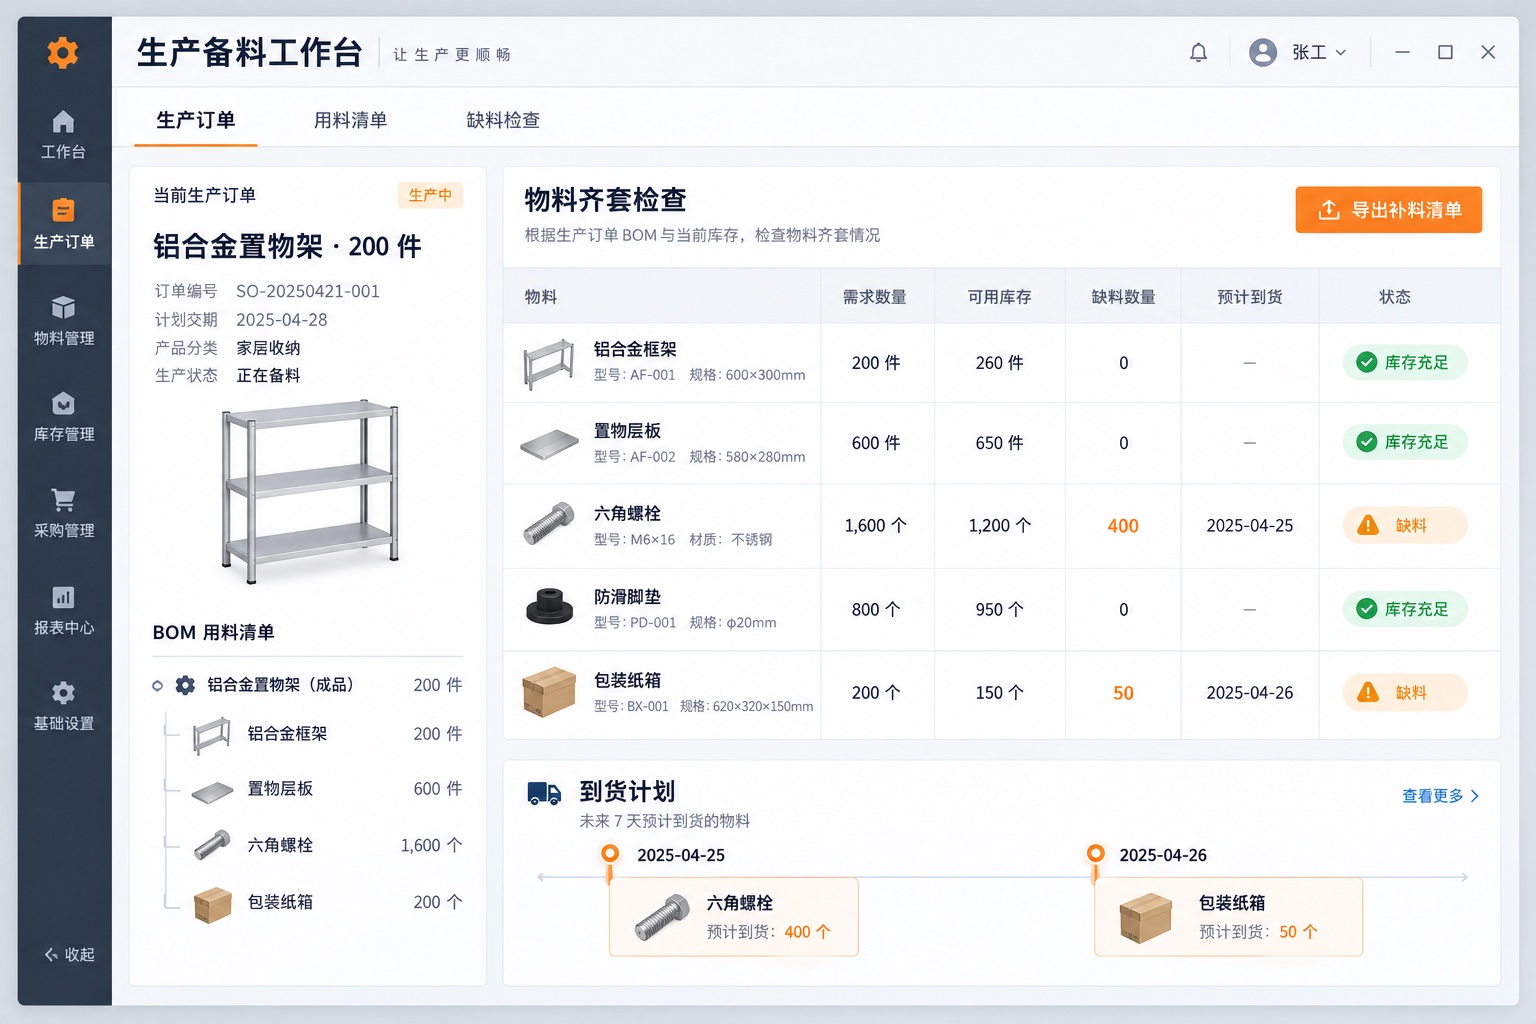Click the orange gear app logo

[x=63, y=52]
